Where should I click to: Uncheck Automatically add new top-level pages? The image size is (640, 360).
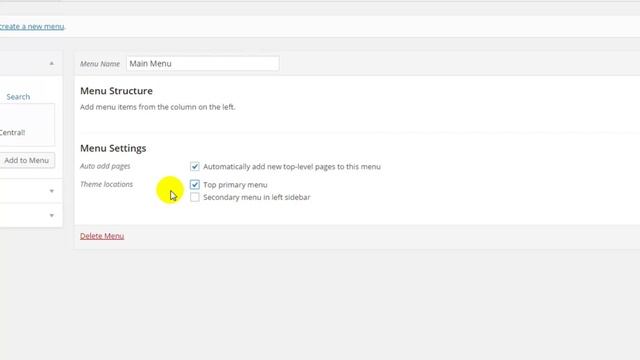(195, 167)
